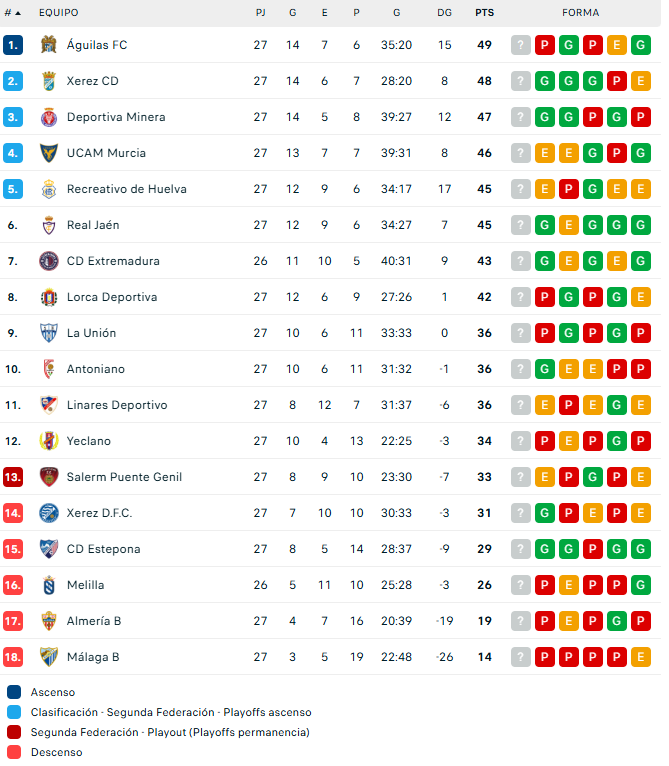This screenshot has height=766, width=669.
Task: Click the Recreativo de Huelva crest
Action: point(48,189)
